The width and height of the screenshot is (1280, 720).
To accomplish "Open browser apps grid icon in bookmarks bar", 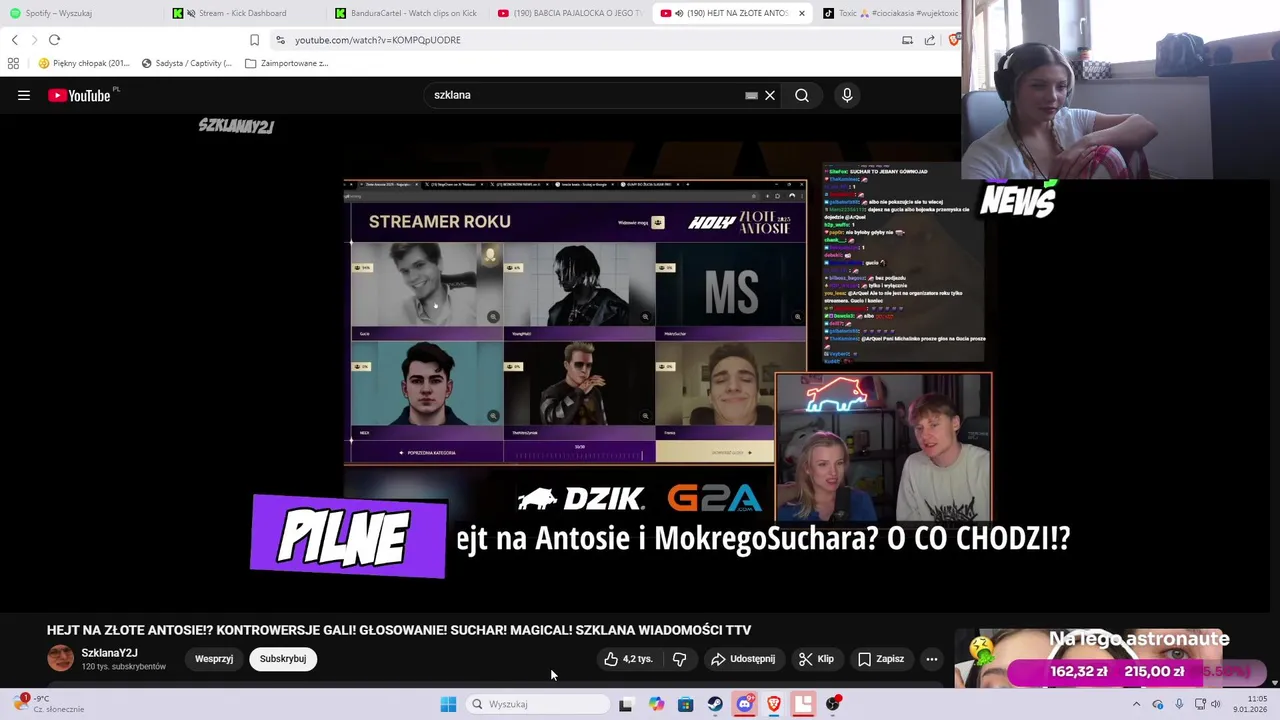I will point(13,63).
